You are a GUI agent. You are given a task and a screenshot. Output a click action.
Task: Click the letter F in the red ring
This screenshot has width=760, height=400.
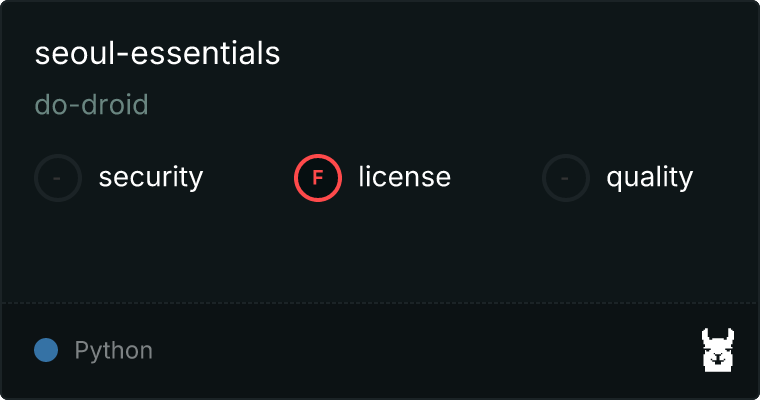318,178
